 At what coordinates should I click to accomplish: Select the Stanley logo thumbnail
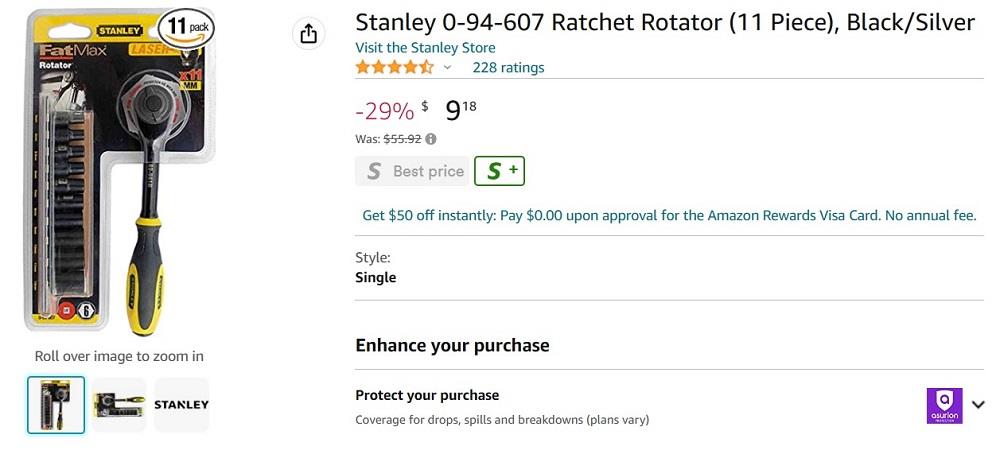coord(182,405)
